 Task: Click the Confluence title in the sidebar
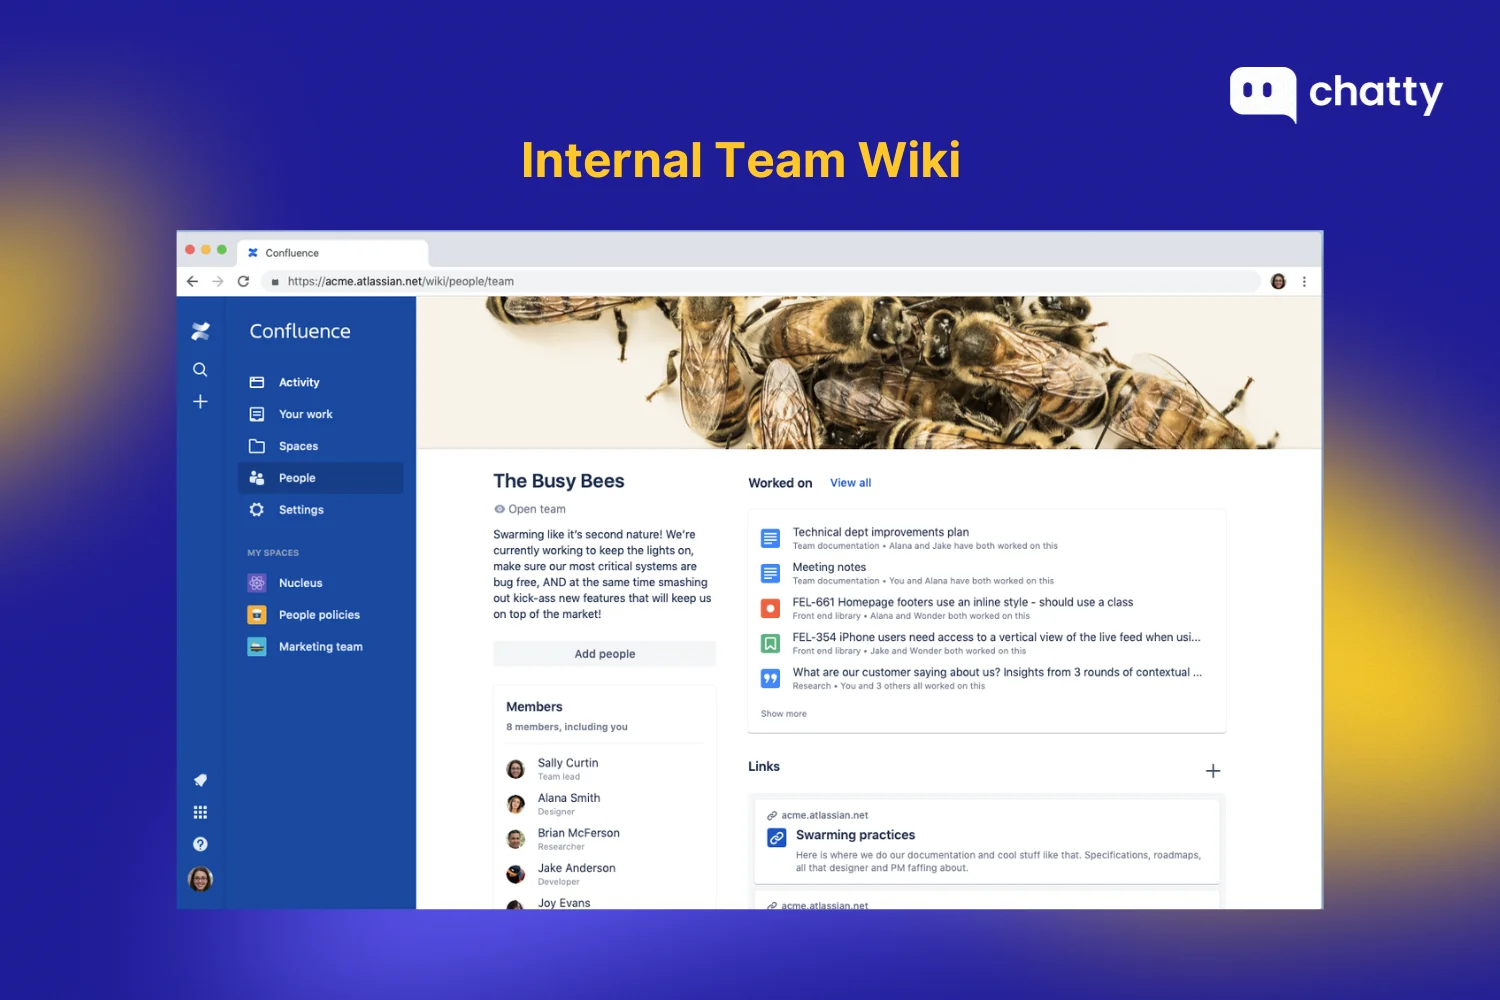(x=300, y=331)
